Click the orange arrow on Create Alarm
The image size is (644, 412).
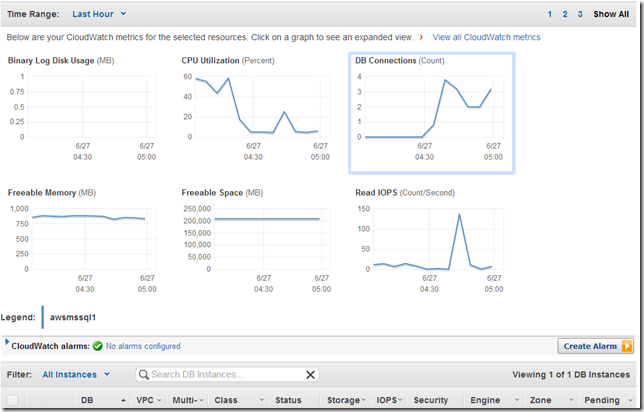coord(627,346)
